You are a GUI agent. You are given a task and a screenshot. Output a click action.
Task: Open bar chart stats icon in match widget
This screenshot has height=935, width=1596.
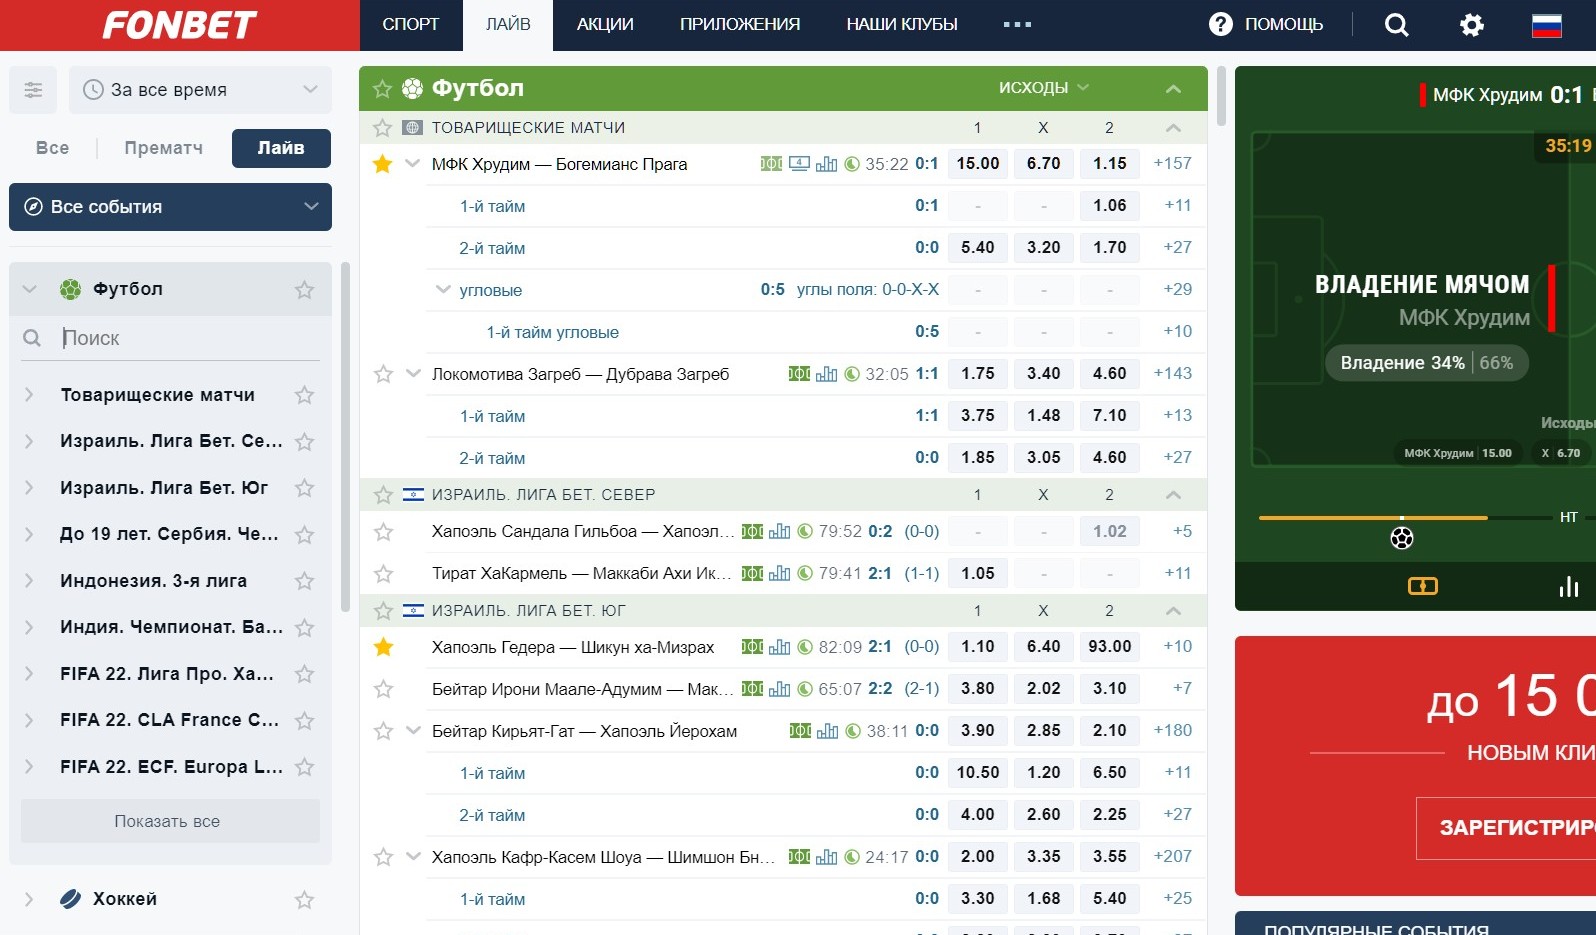[x=1568, y=586]
